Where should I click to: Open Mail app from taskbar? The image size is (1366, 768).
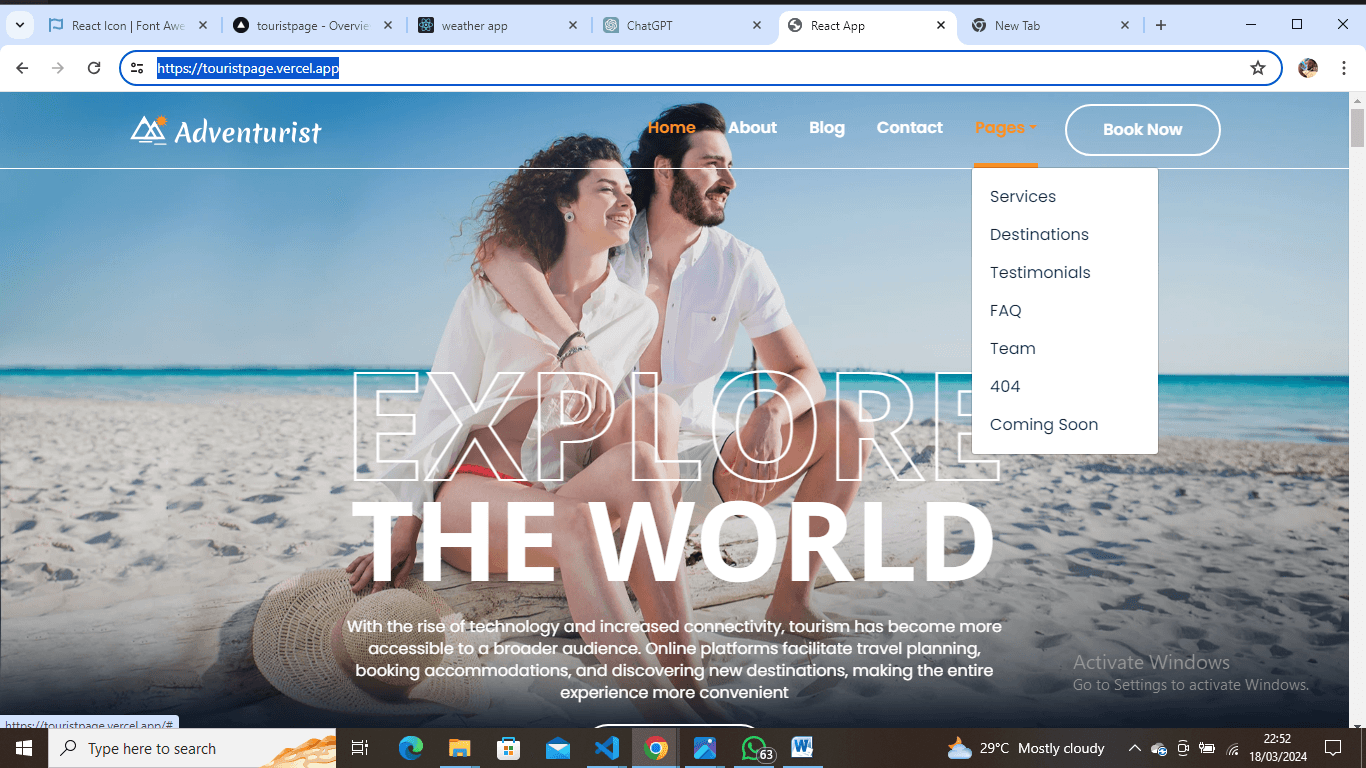click(x=558, y=748)
